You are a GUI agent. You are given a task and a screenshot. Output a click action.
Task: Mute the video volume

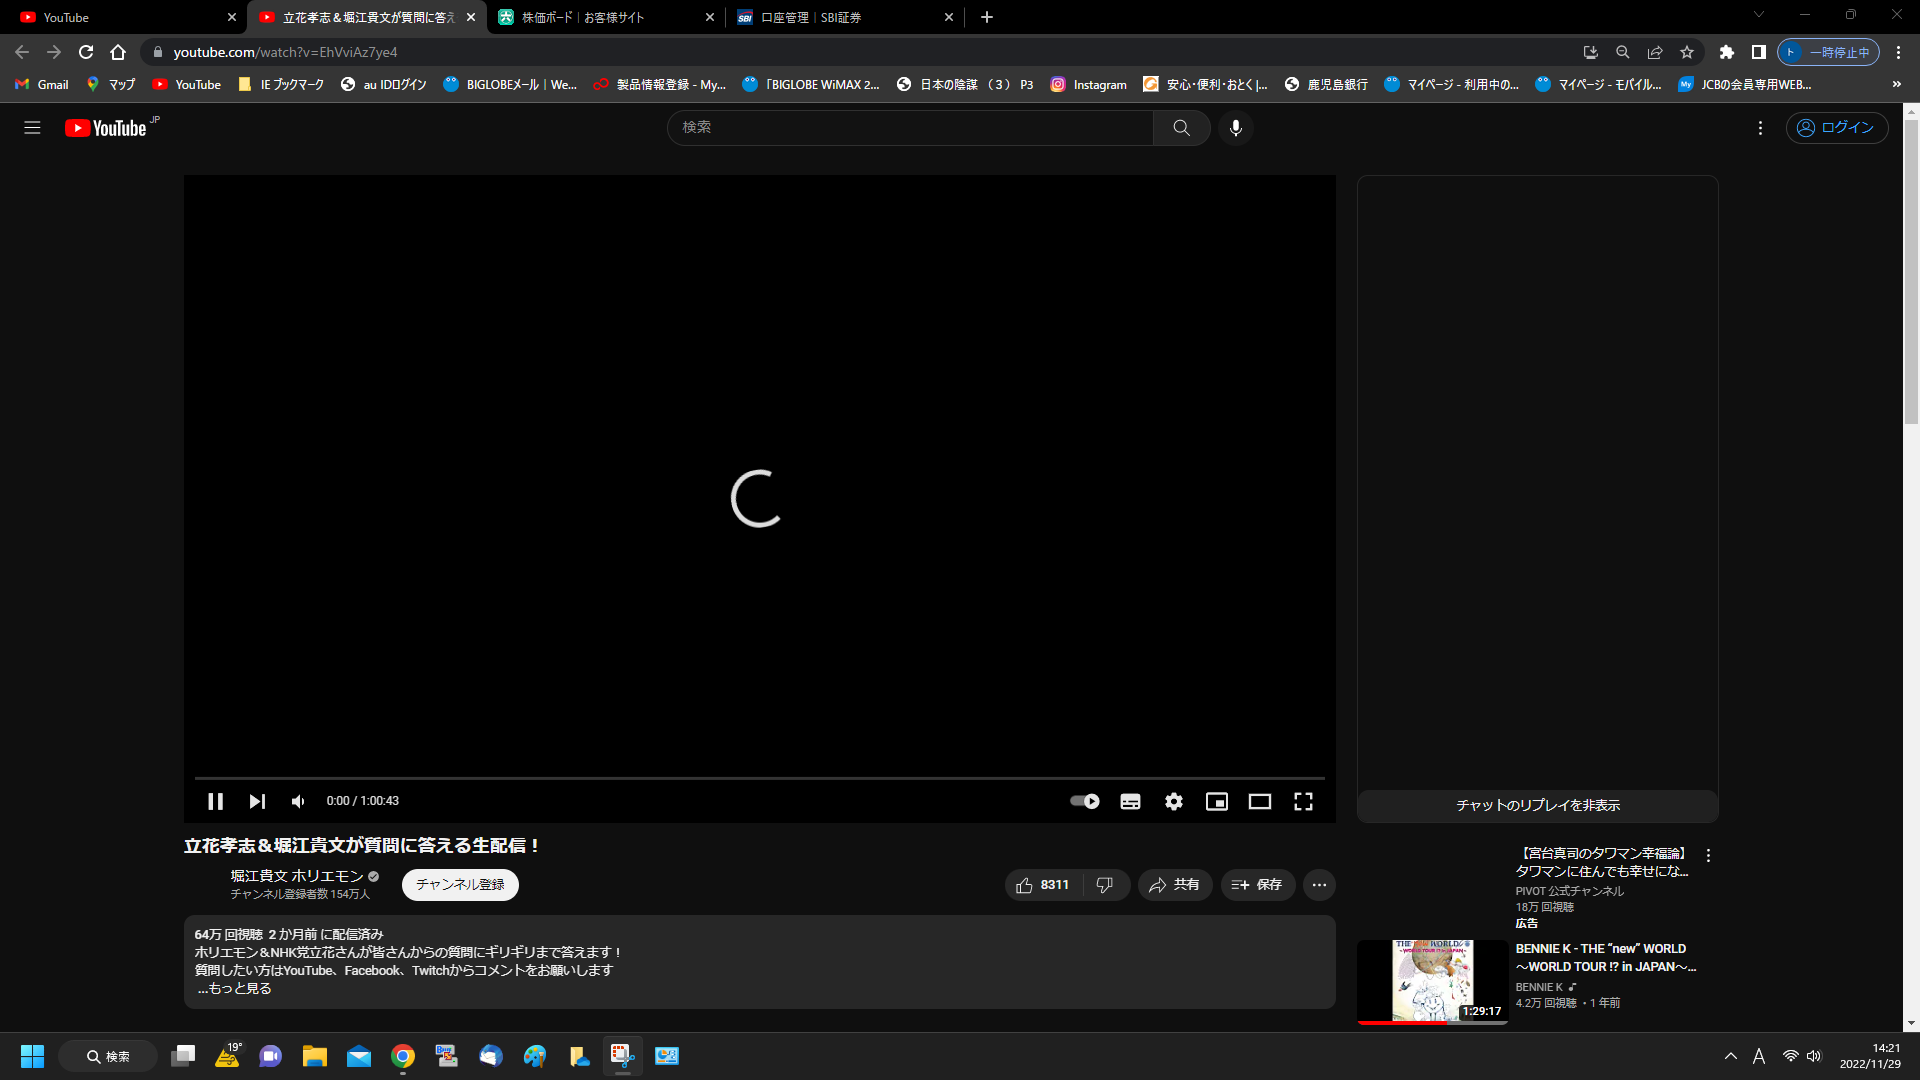tap(298, 801)
